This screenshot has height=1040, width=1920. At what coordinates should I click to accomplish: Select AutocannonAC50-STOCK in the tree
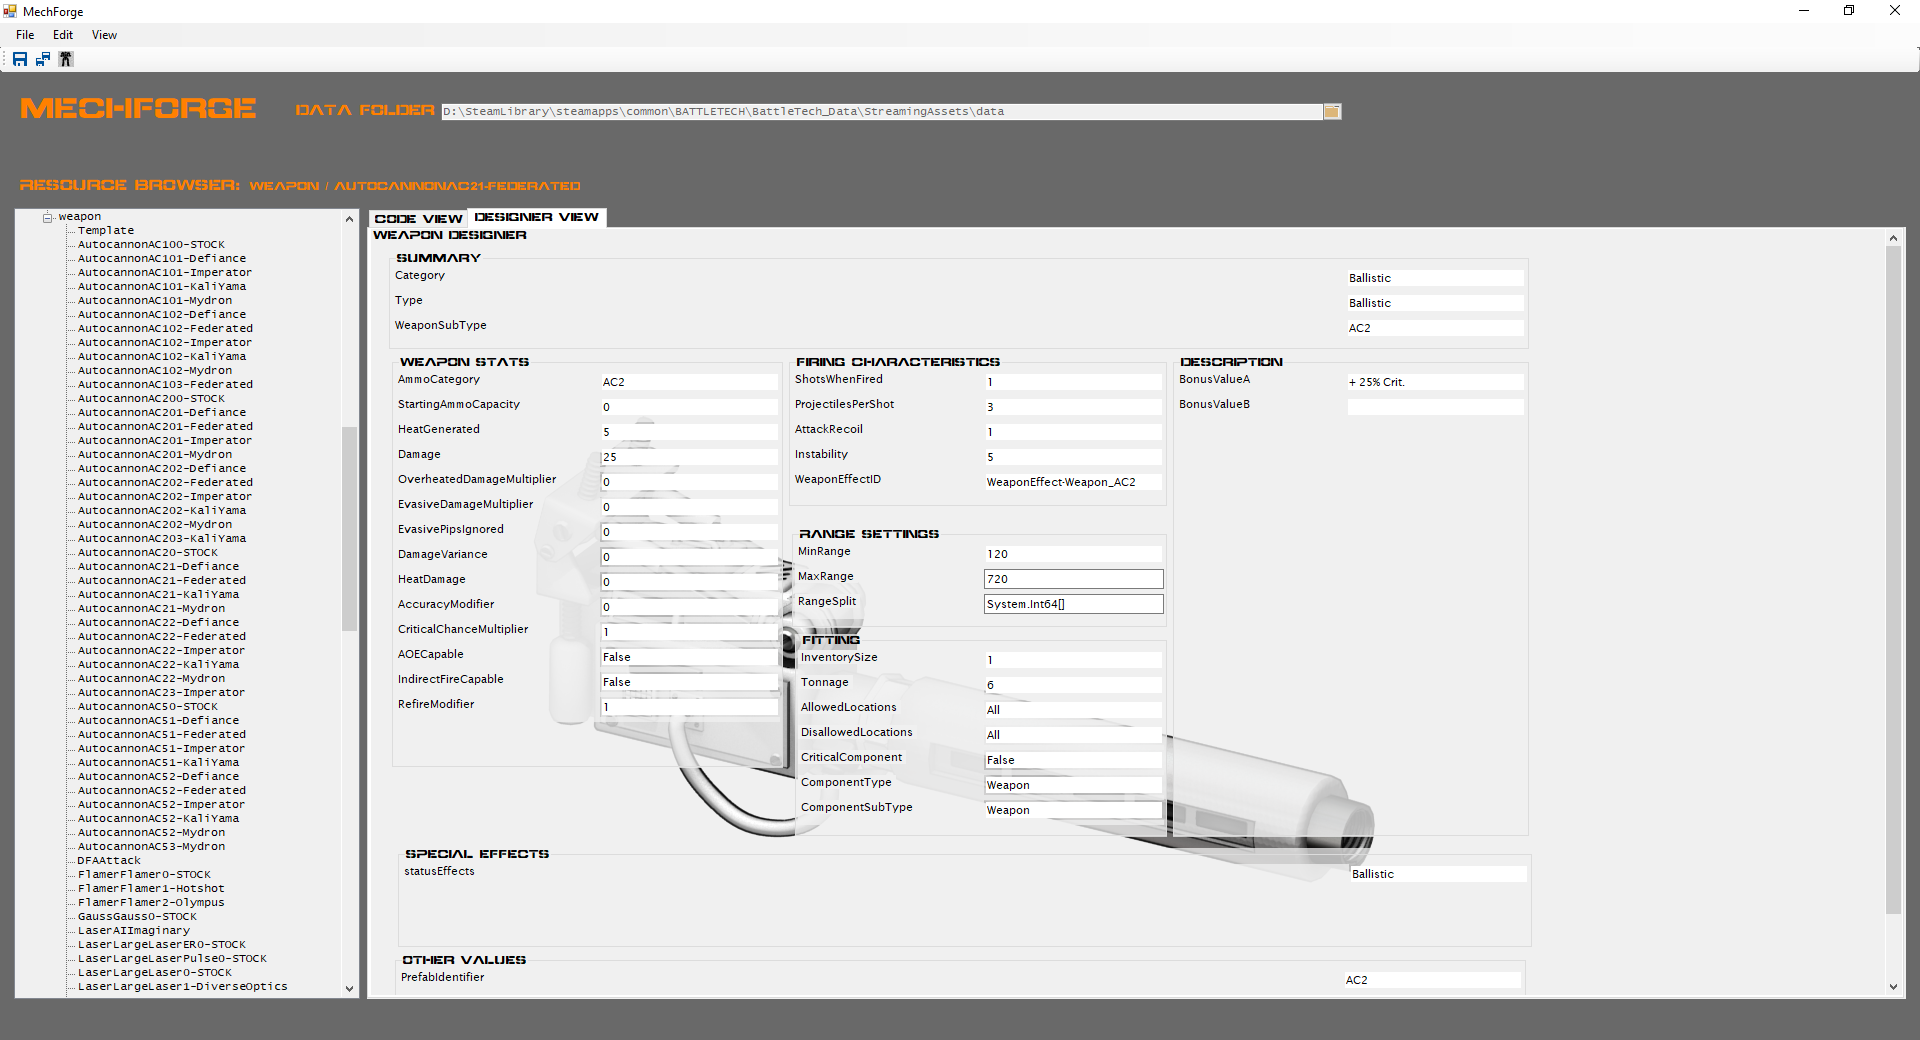pyautogui.click(x=148, y=707)
